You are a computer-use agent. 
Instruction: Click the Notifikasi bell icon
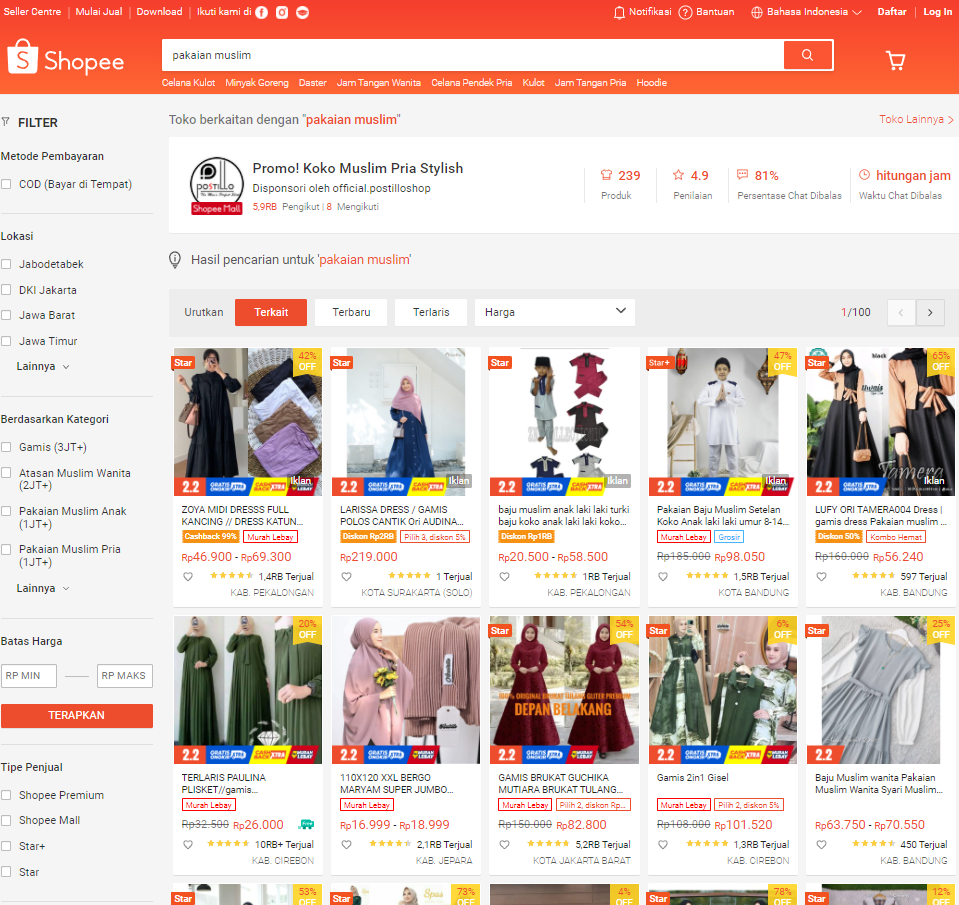(x=619, y=12)
